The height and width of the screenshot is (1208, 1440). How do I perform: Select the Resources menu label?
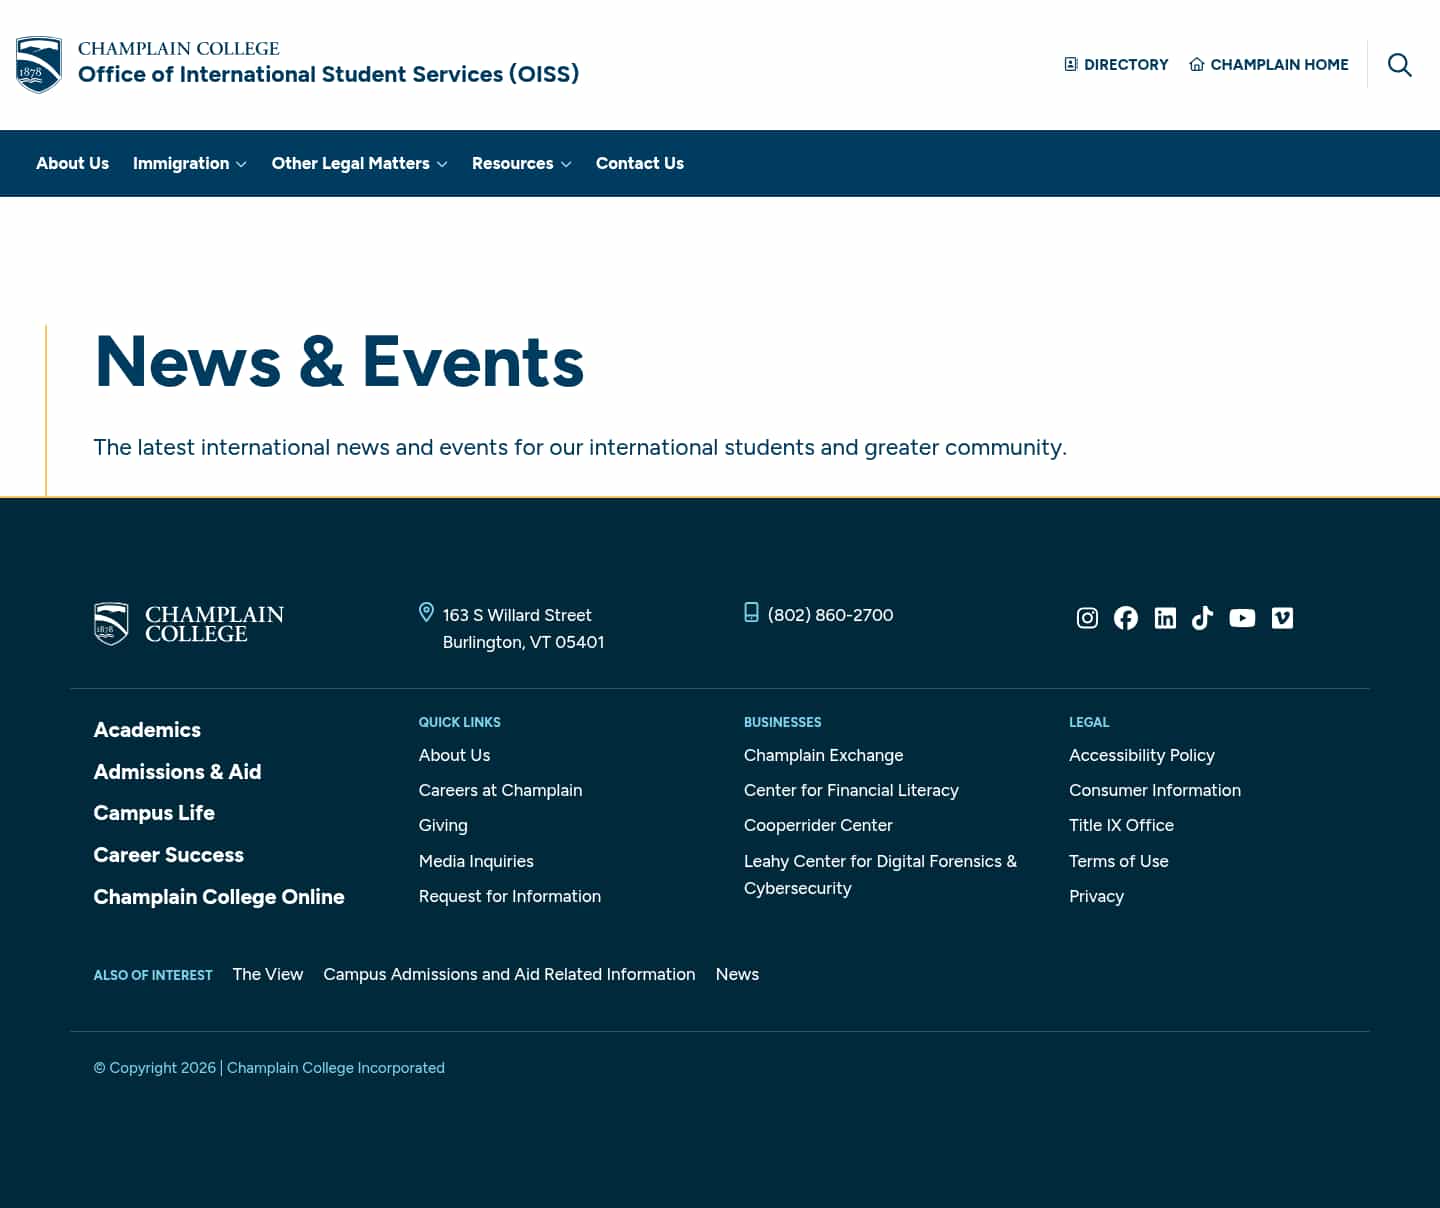(513, 163)
